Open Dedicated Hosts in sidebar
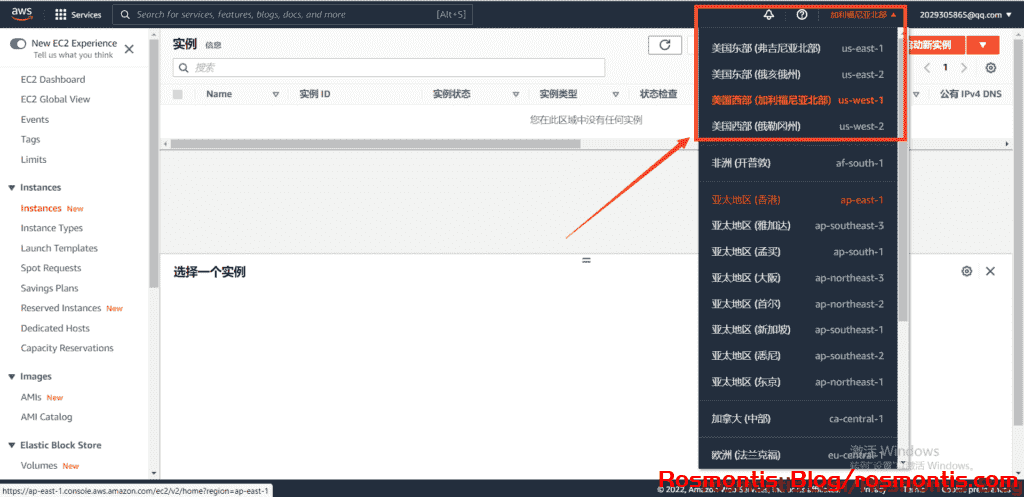The image size is (1024, 497). [55, 329]
